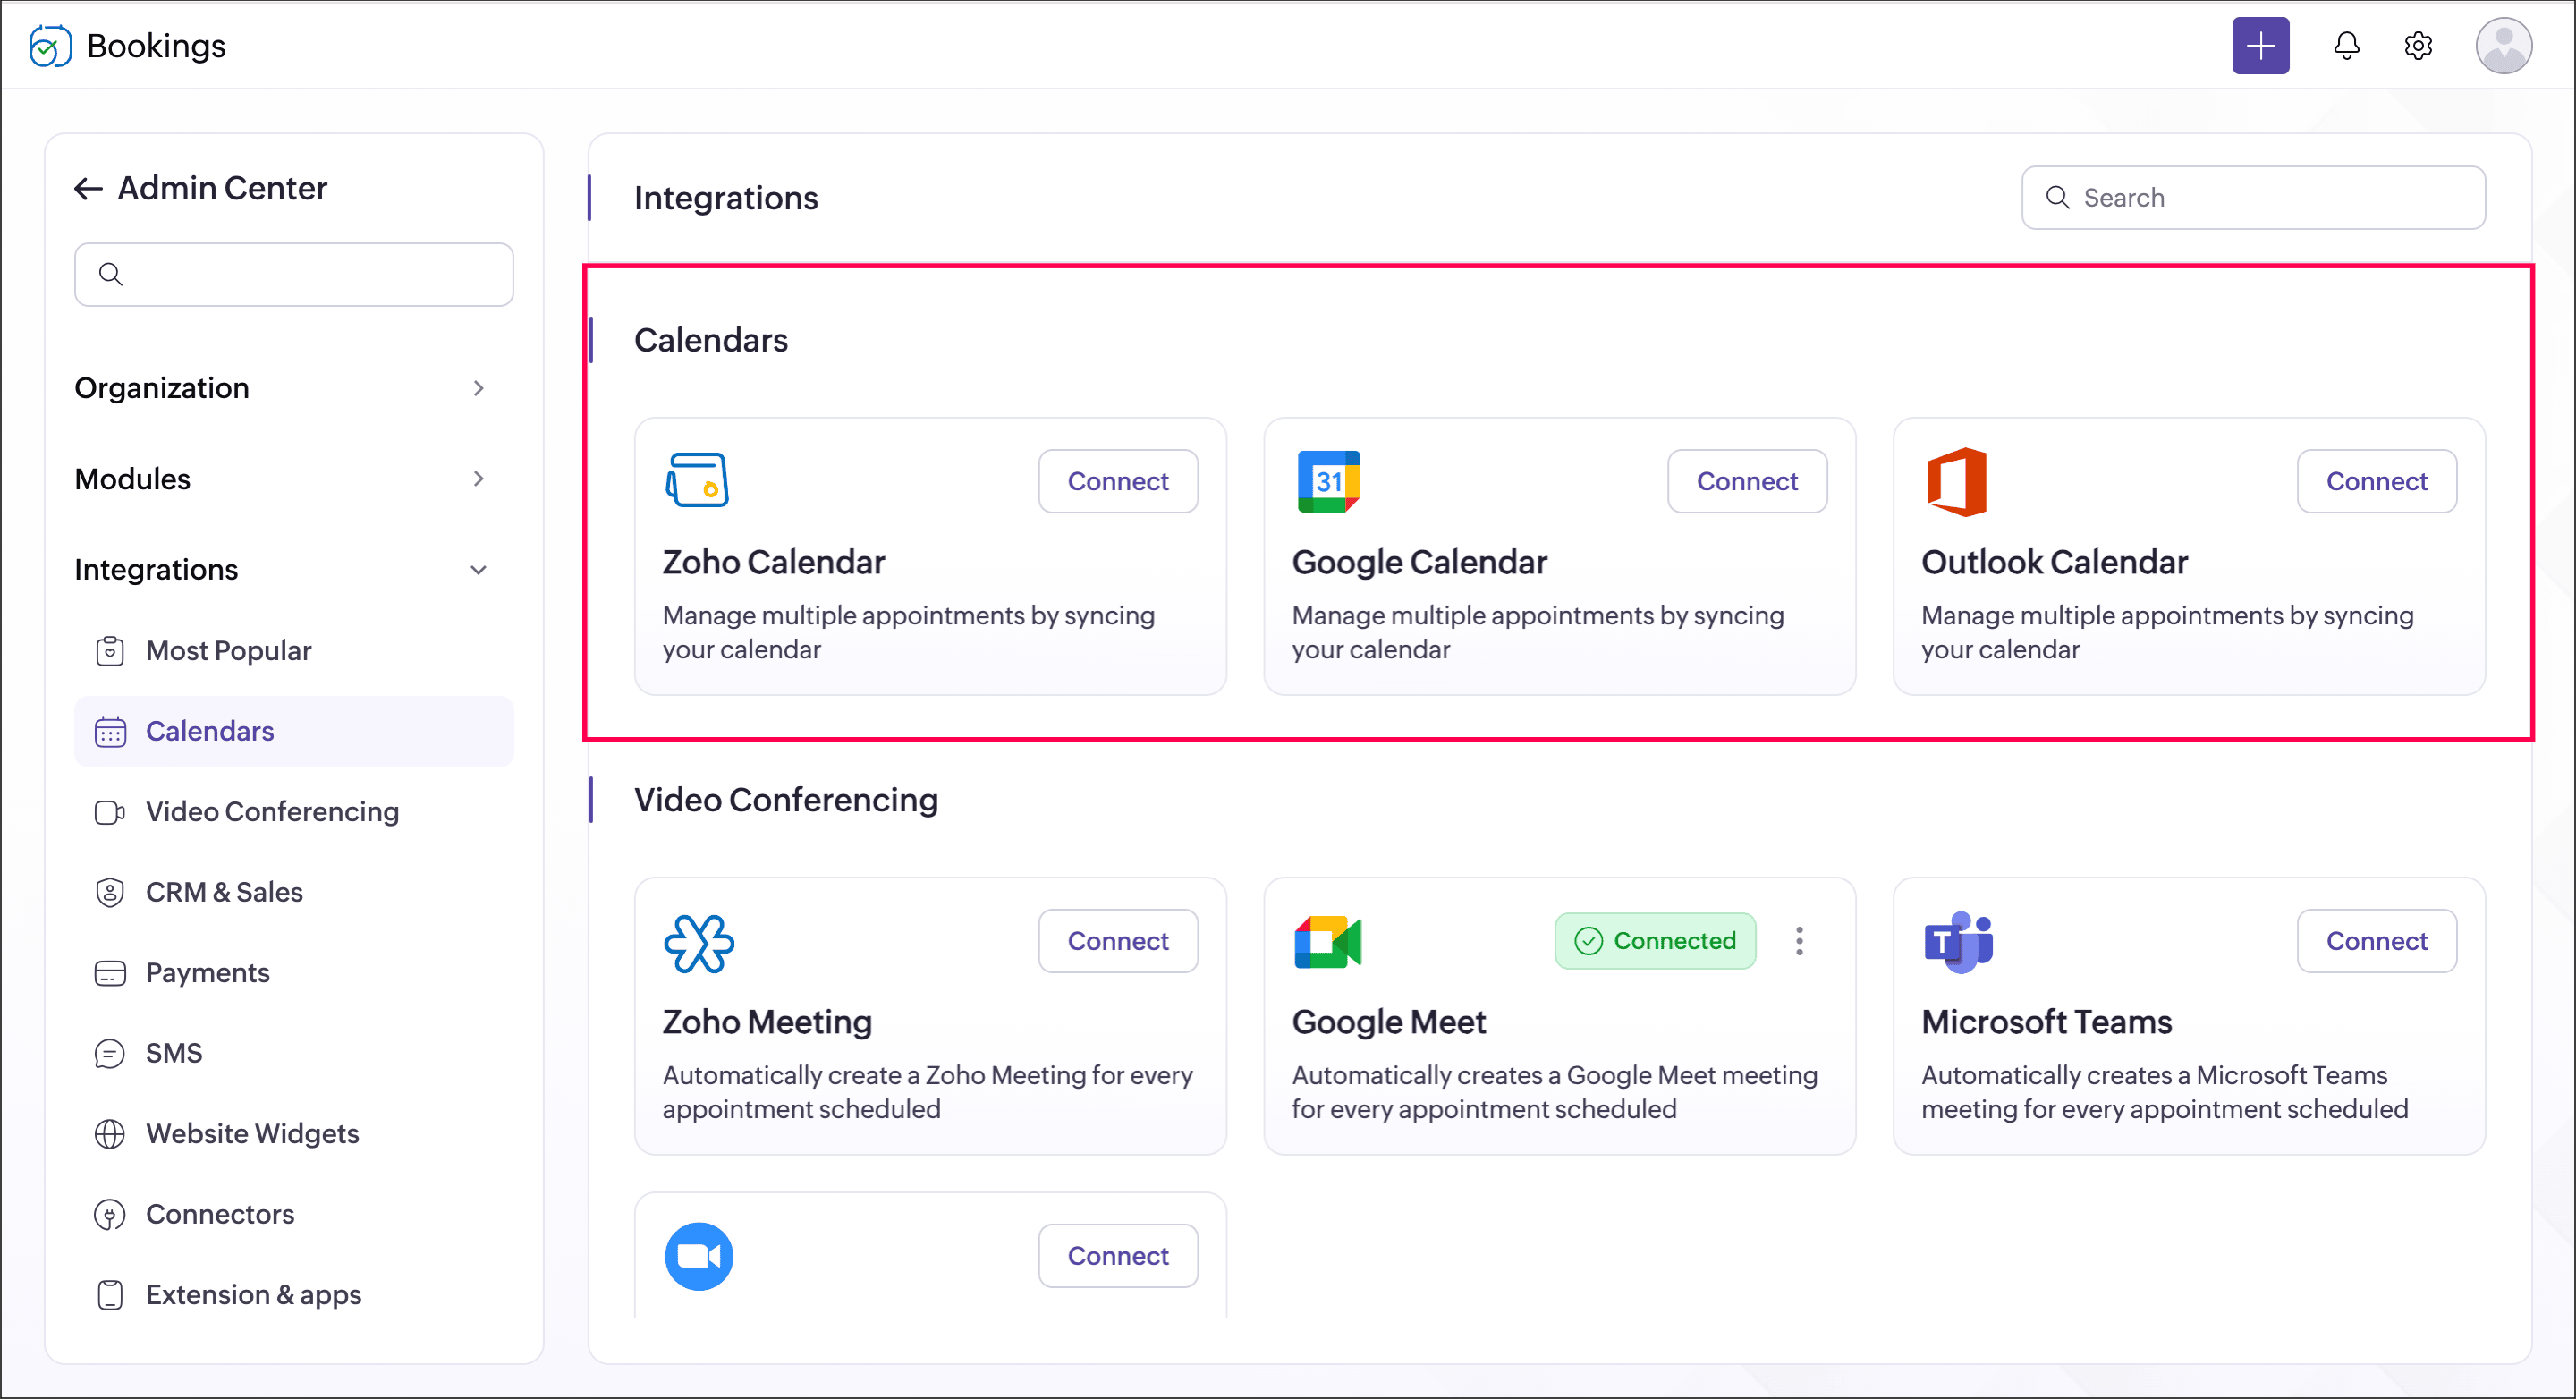
Task: Open the notifications bell
Action: point(2347,46)
